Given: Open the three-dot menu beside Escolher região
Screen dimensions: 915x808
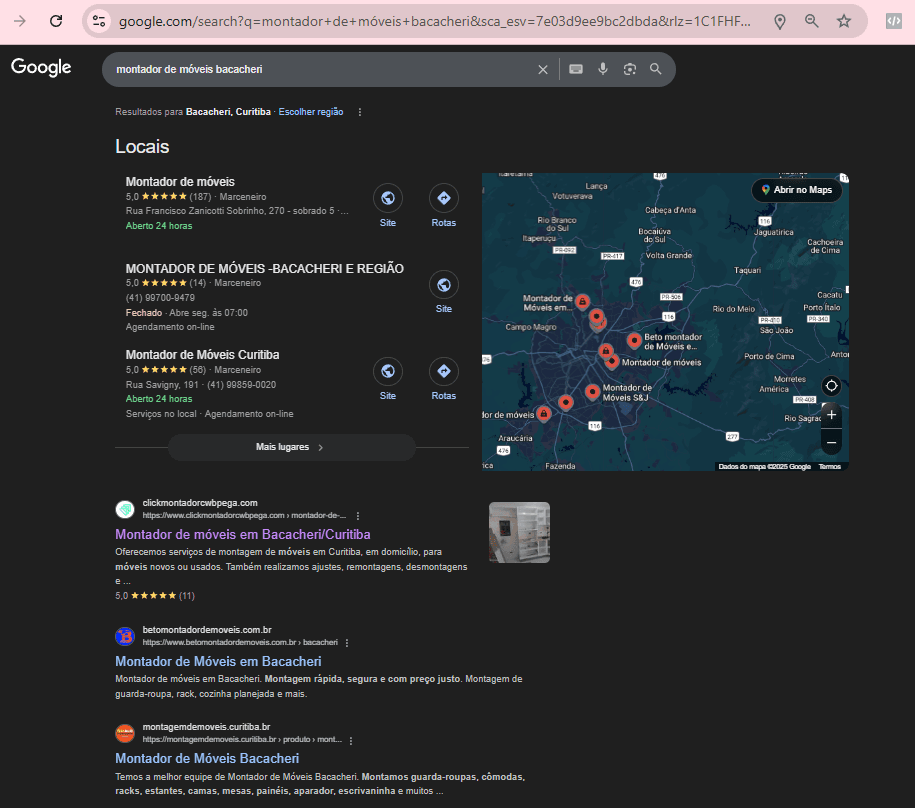Looking at the screenshot, I should [360, 112].
